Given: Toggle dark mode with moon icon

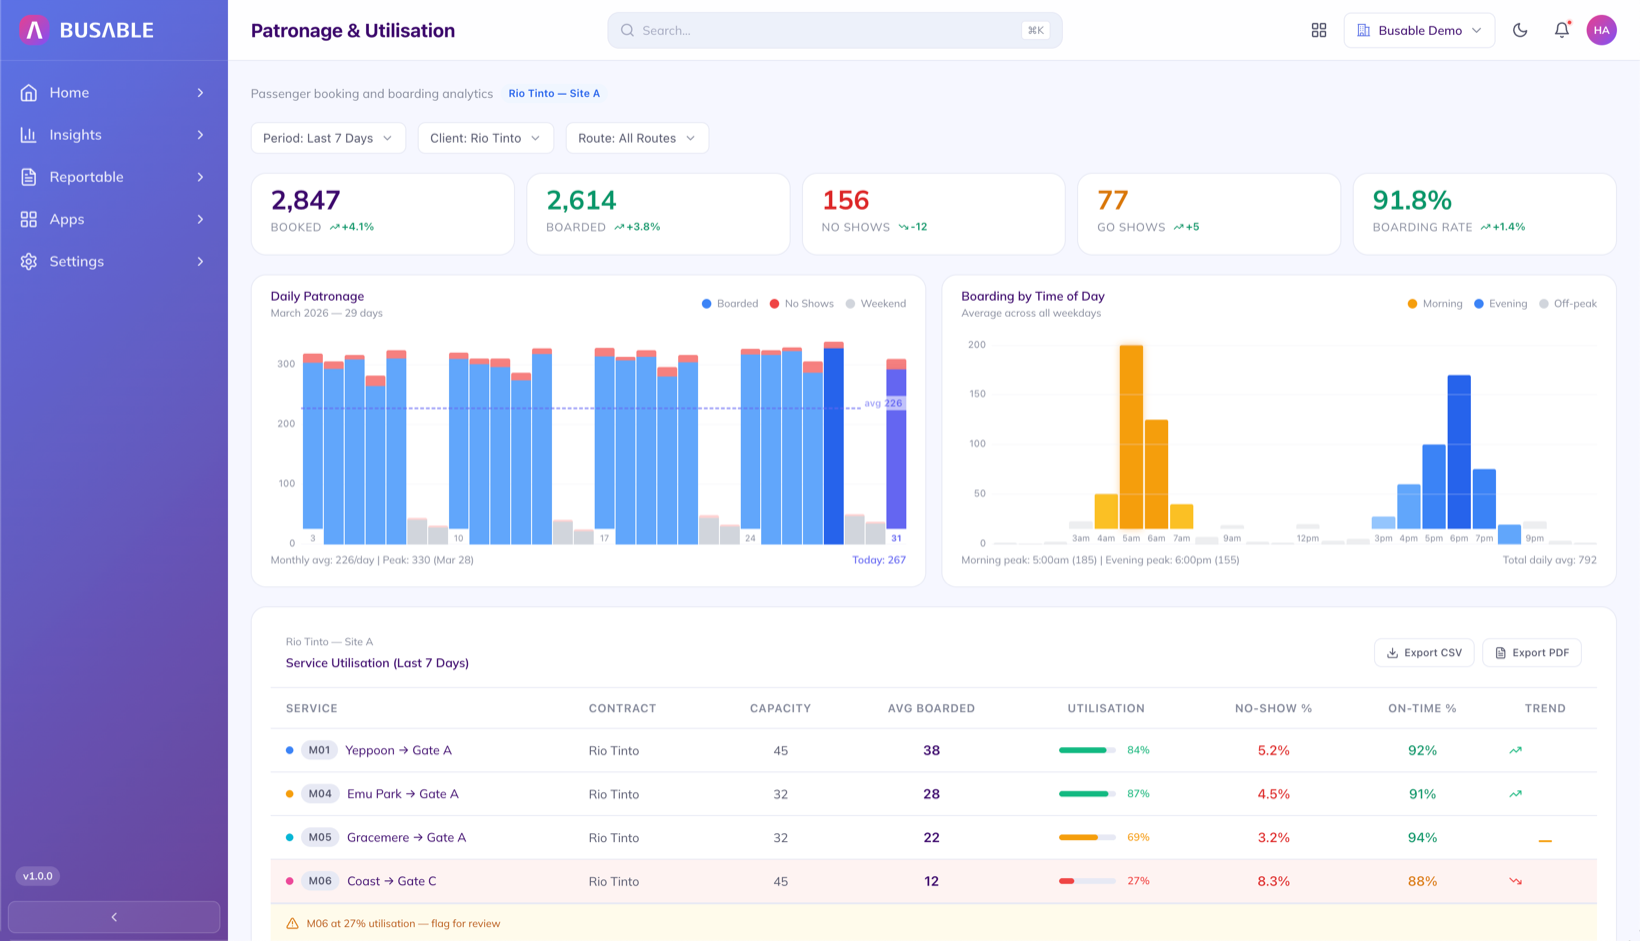Looking at the screenshot, I should 1520,31.
